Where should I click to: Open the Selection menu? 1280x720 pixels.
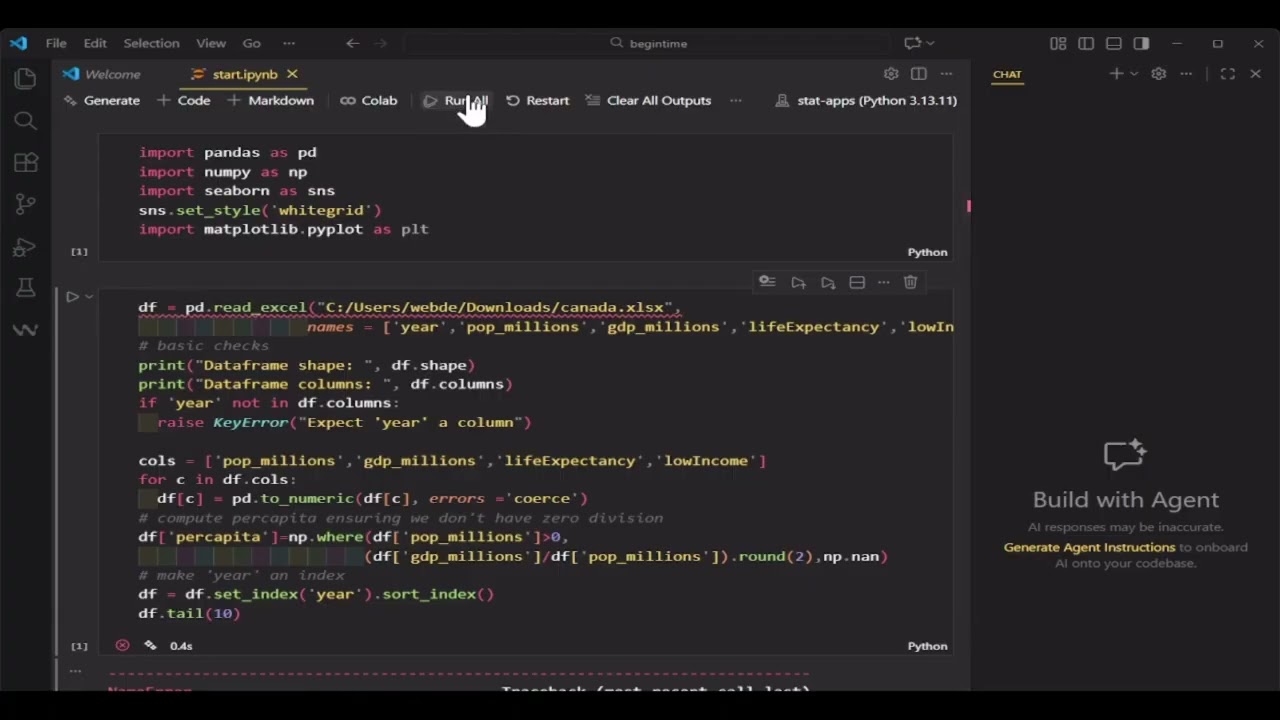tap(151, 43)
